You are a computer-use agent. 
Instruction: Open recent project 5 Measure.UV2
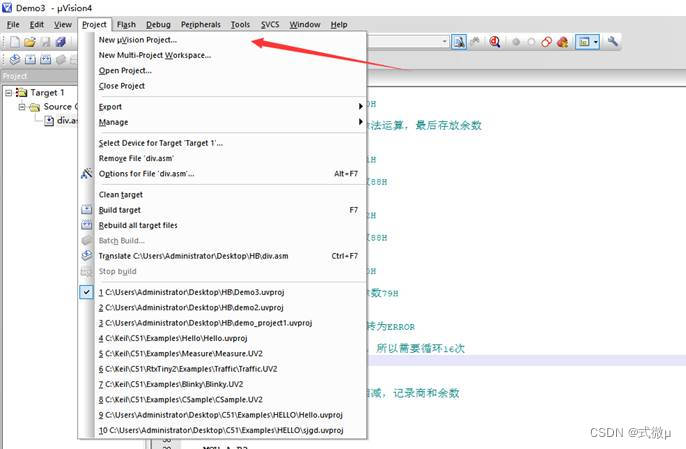223,354
